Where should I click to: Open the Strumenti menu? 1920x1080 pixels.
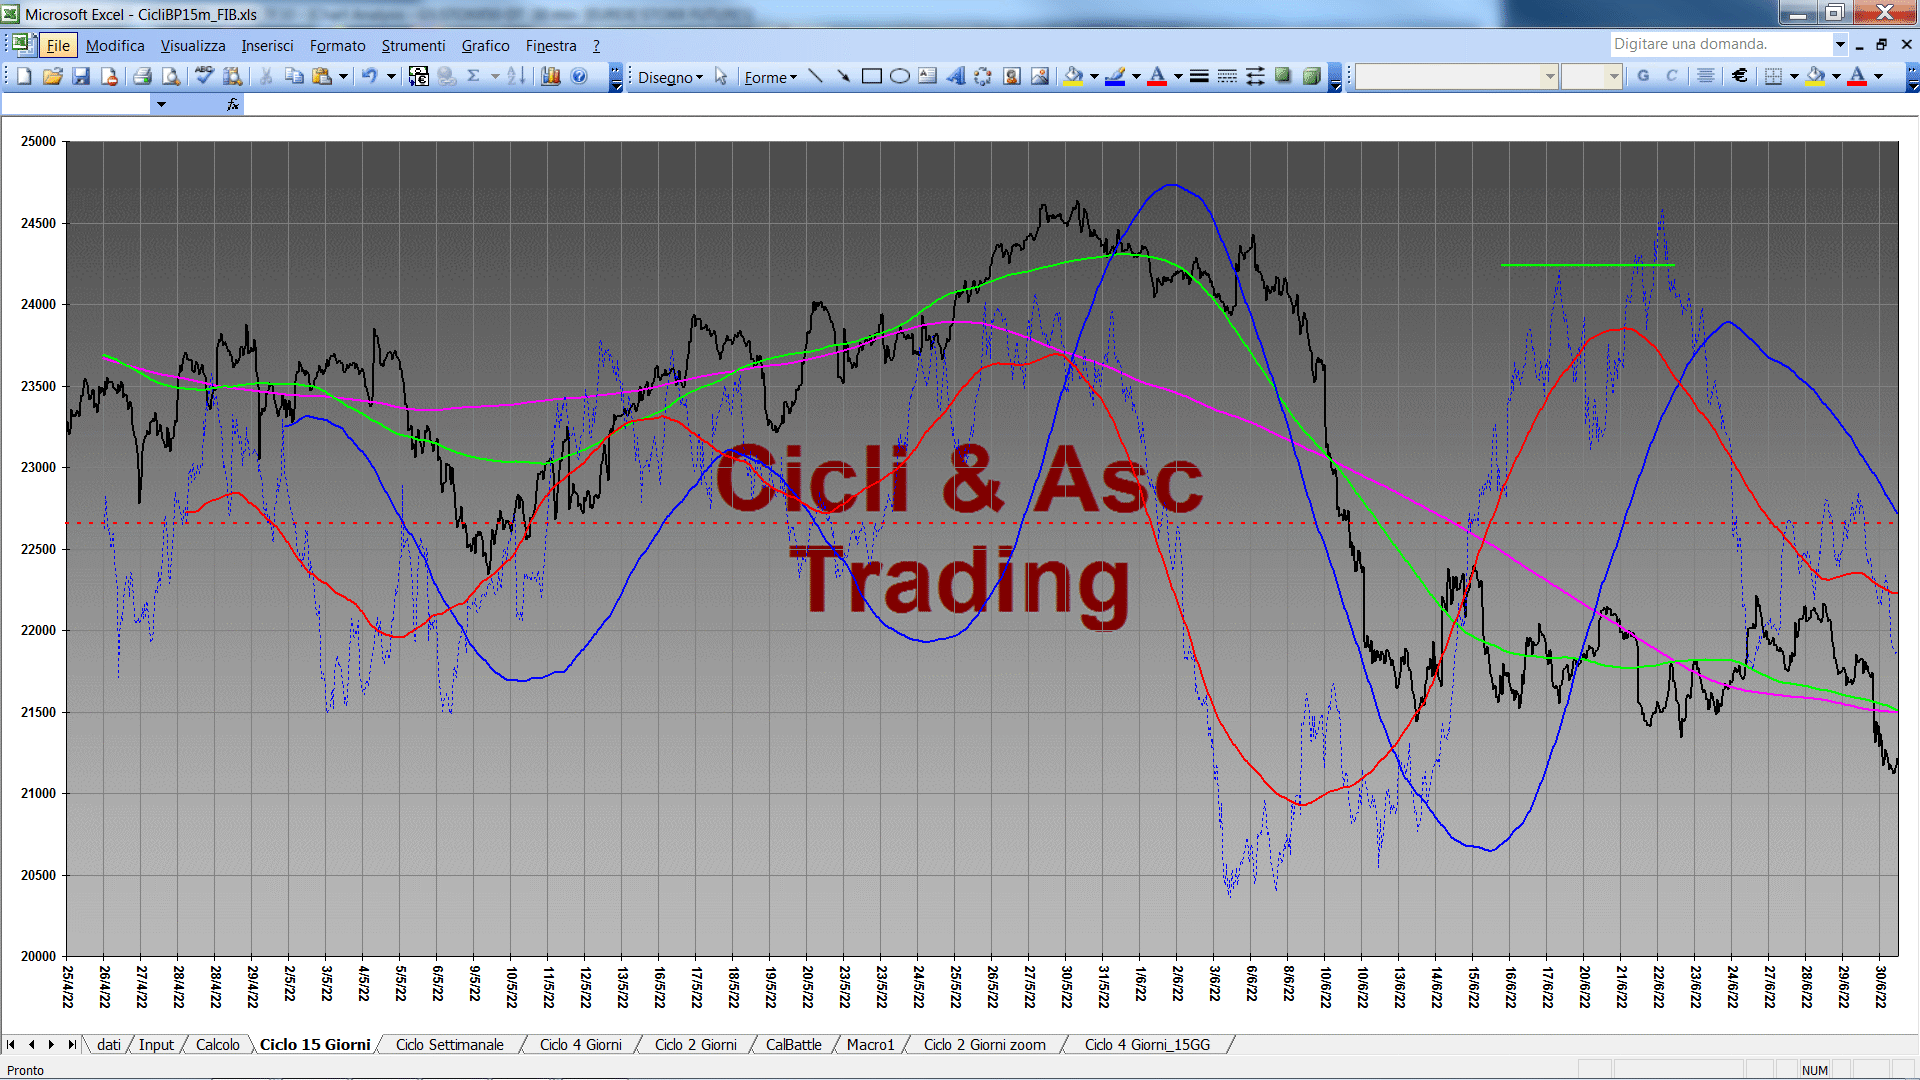pos(413,46)
